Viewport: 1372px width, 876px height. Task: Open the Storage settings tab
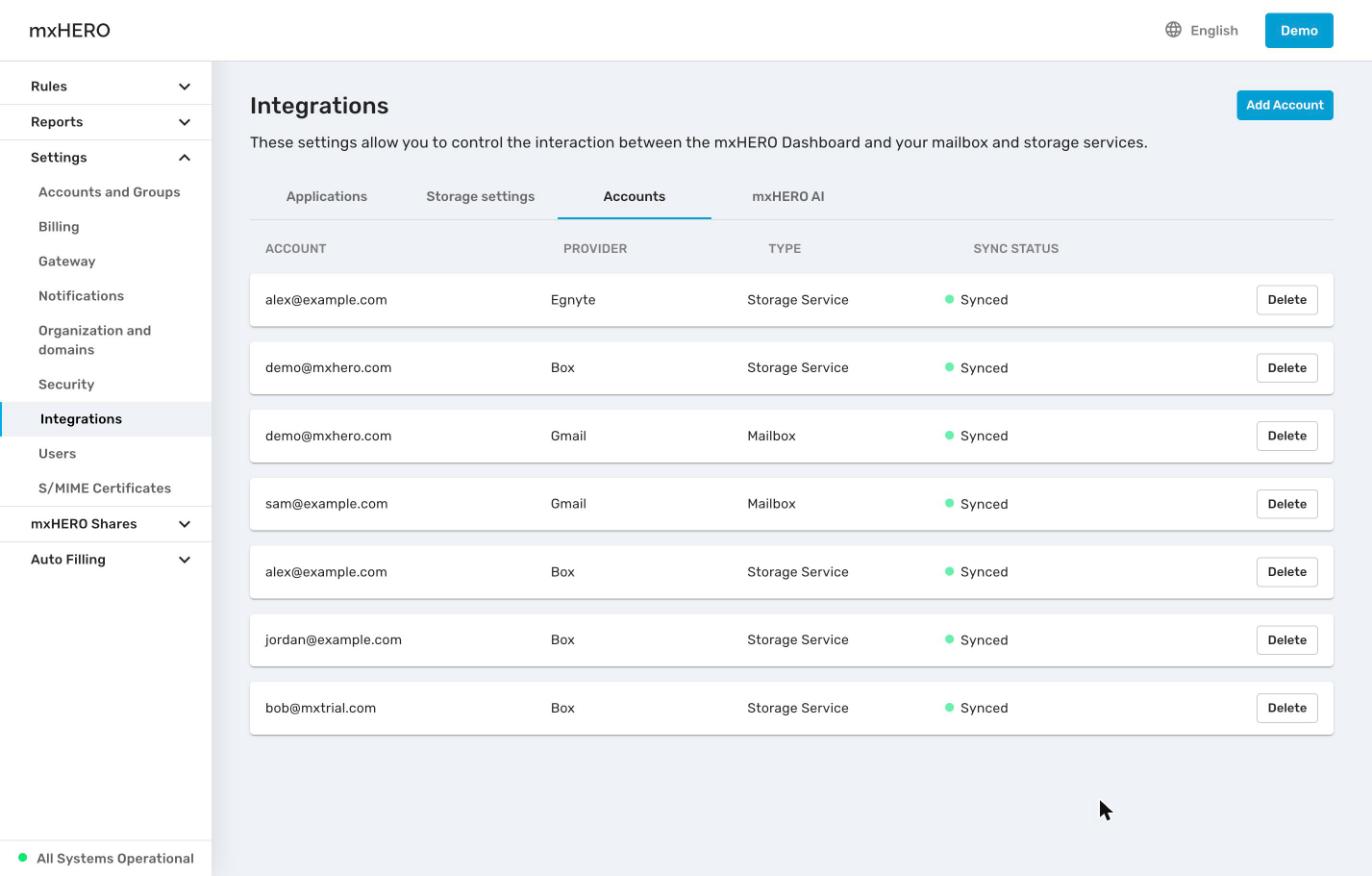[x=480, y=197]
